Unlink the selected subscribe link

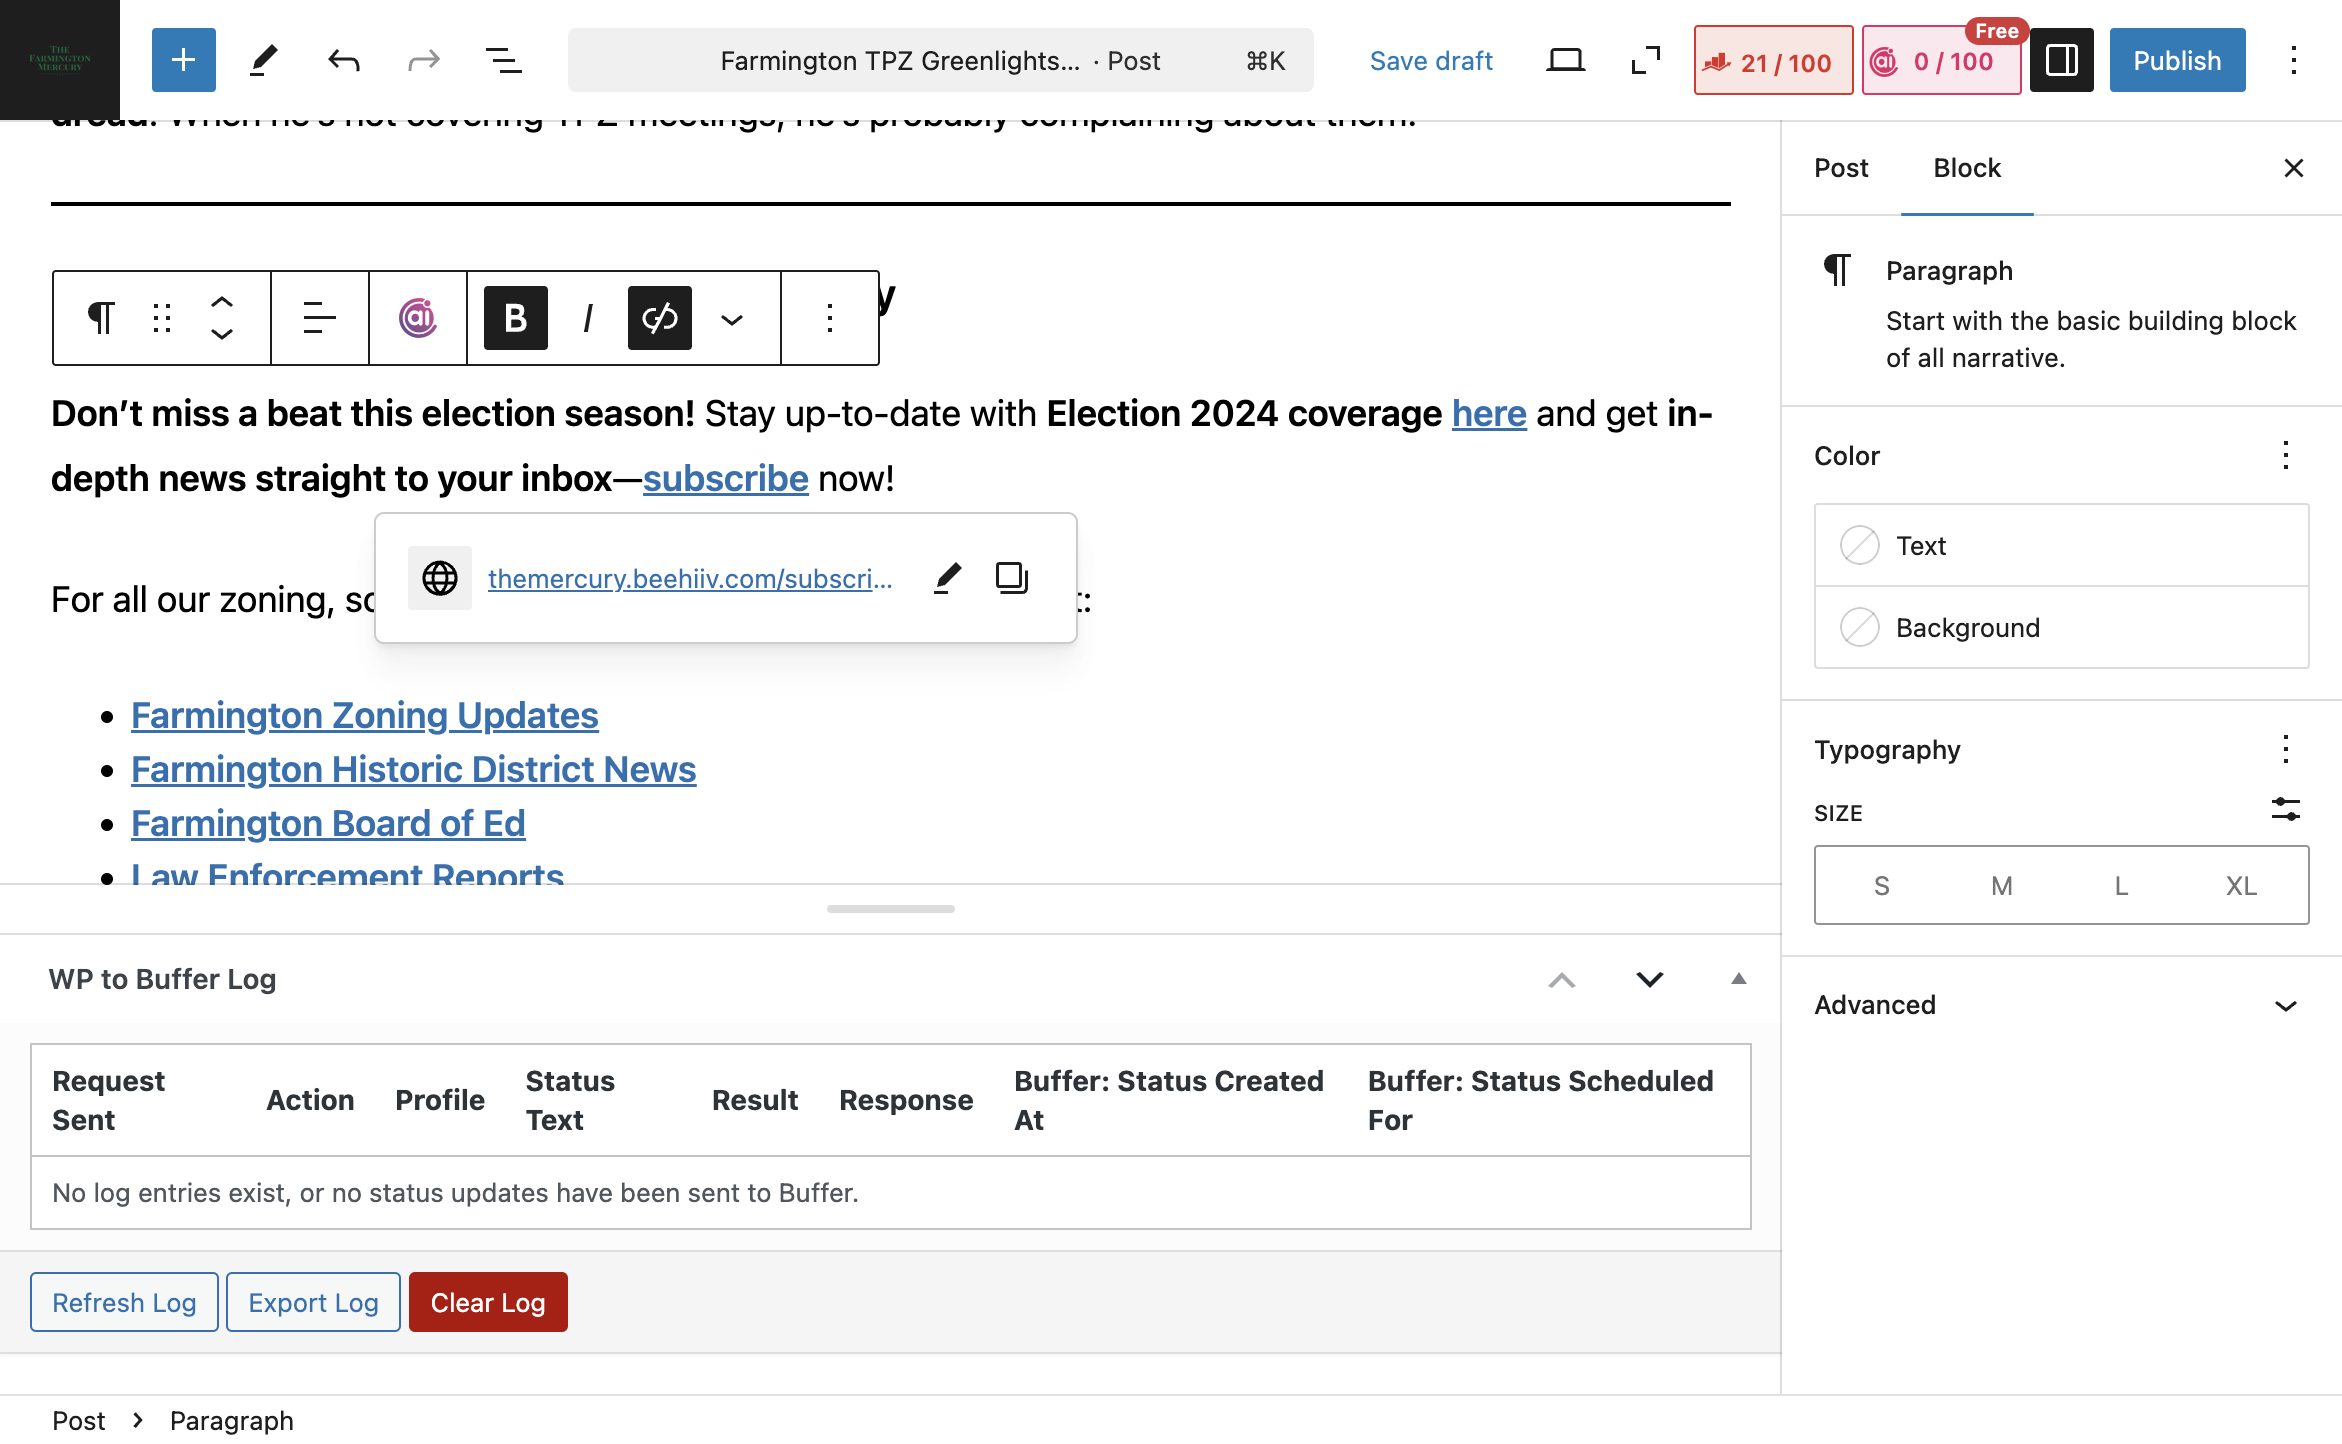coord(659,318)
